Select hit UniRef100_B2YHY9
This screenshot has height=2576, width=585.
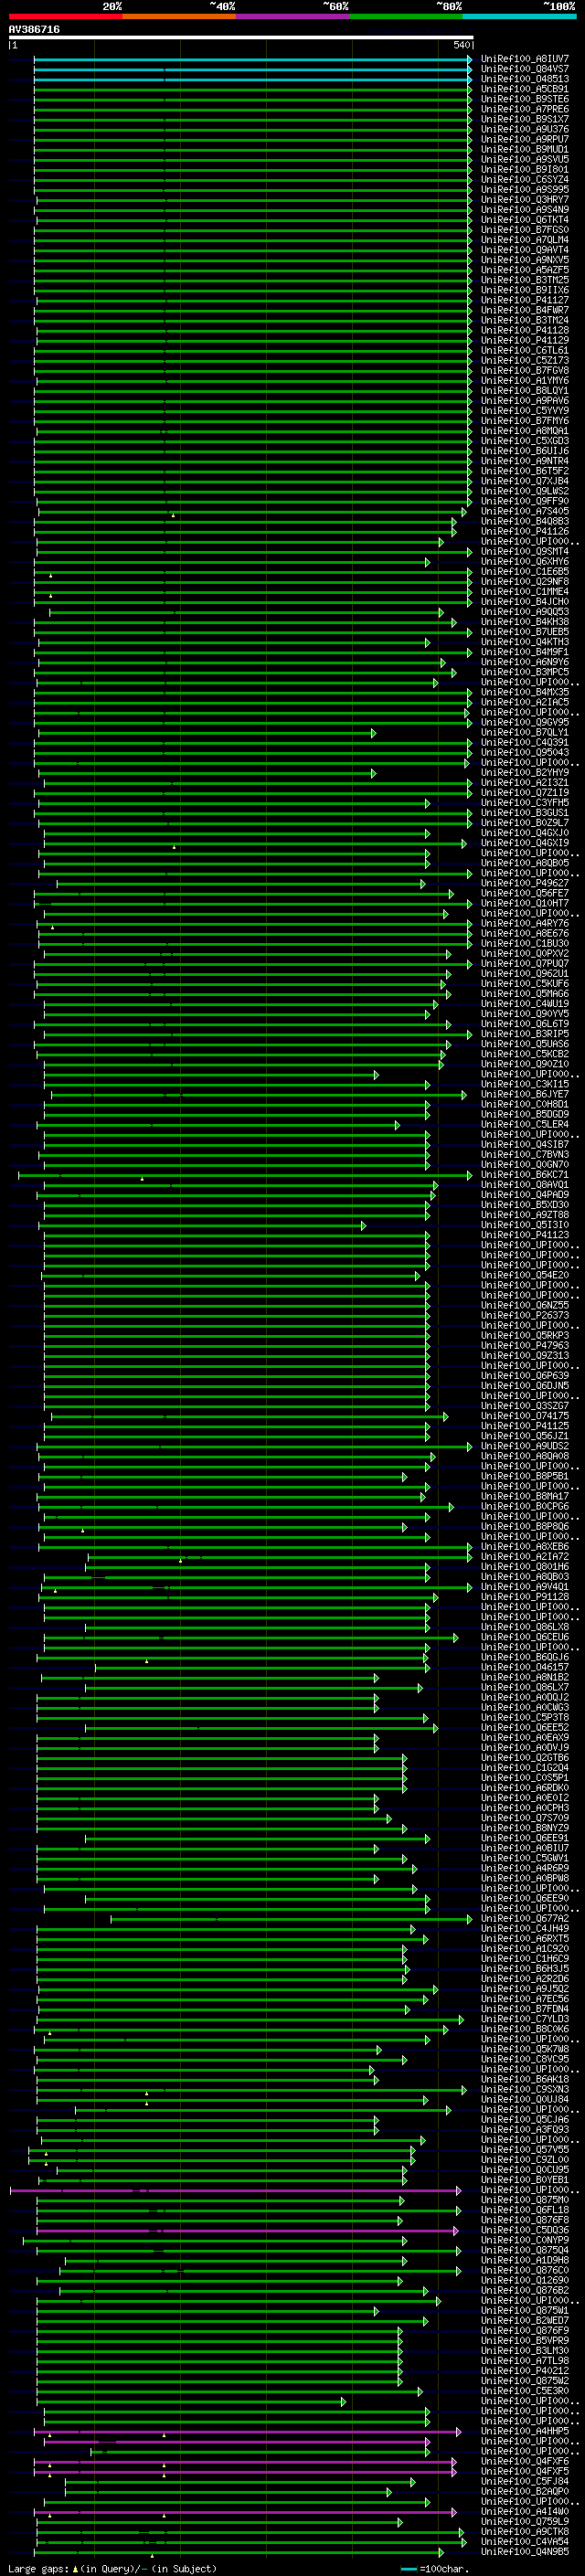coord(525,772)
